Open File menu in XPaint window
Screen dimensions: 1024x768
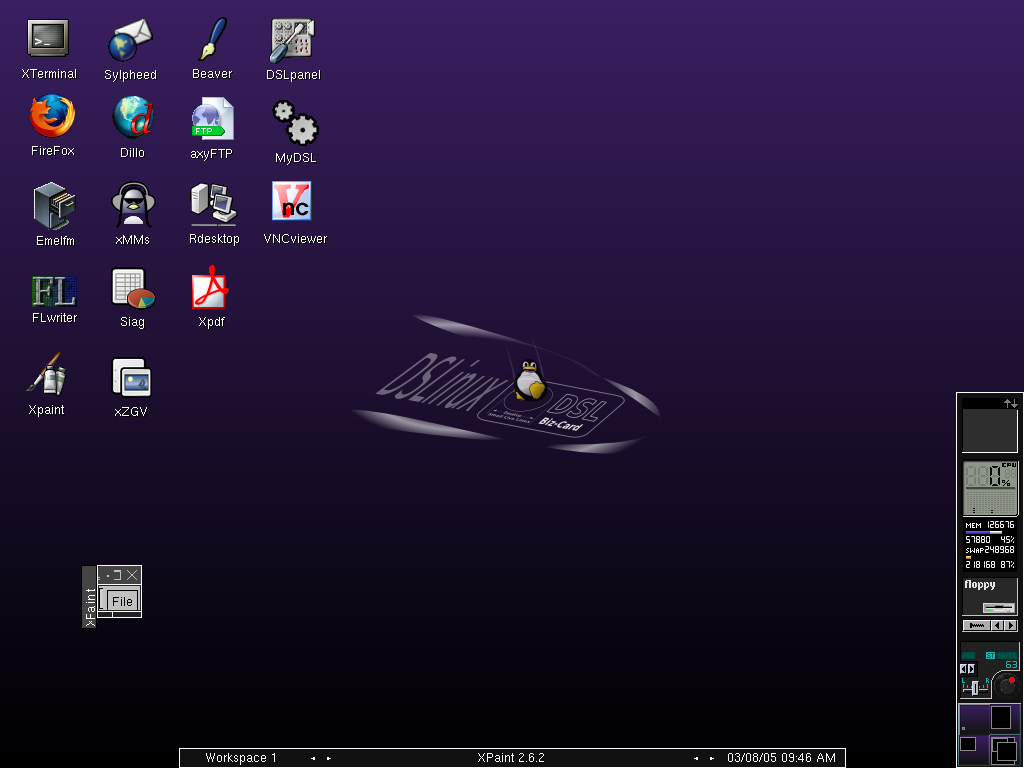coord(122,601)
